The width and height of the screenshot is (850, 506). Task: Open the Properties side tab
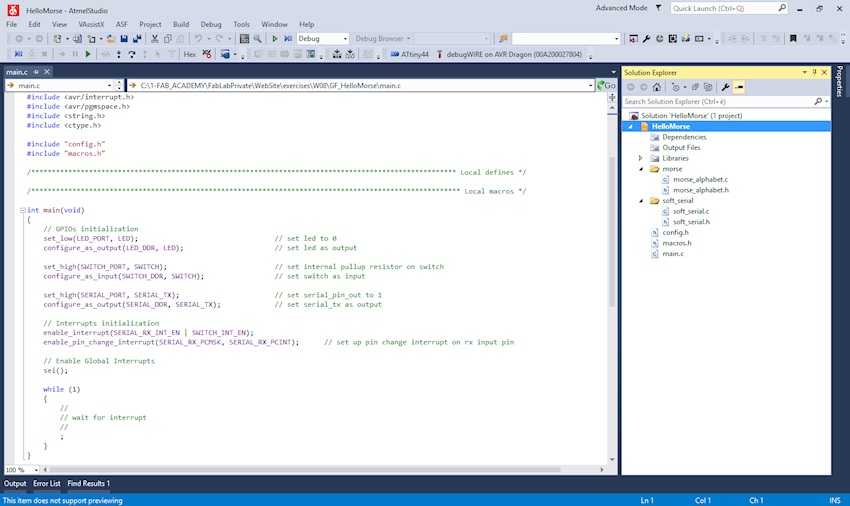click(840, 81)
